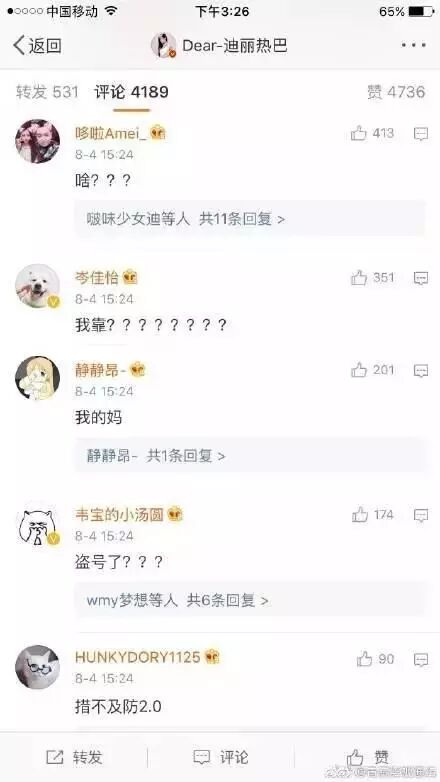Open HUNKYDORY1125 username link

137,657
